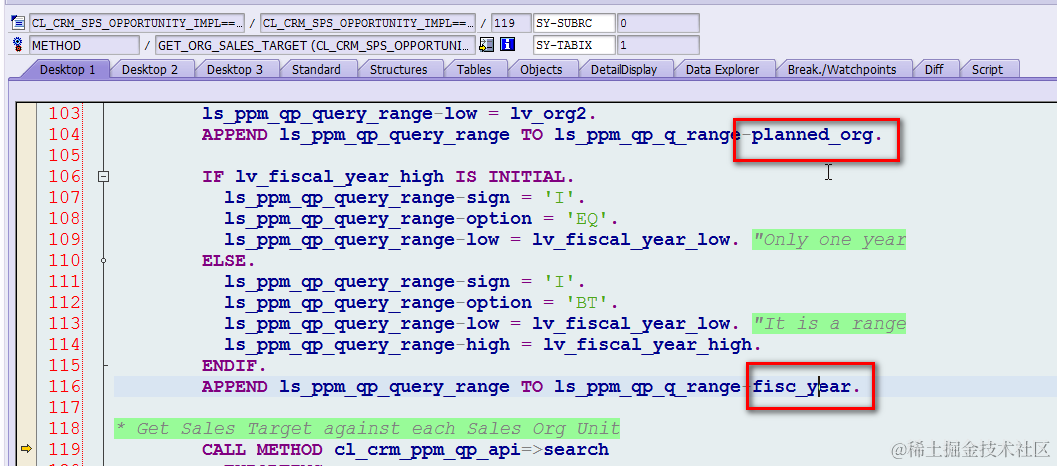Click the SY-SUBRC field

tap(574, 23)
